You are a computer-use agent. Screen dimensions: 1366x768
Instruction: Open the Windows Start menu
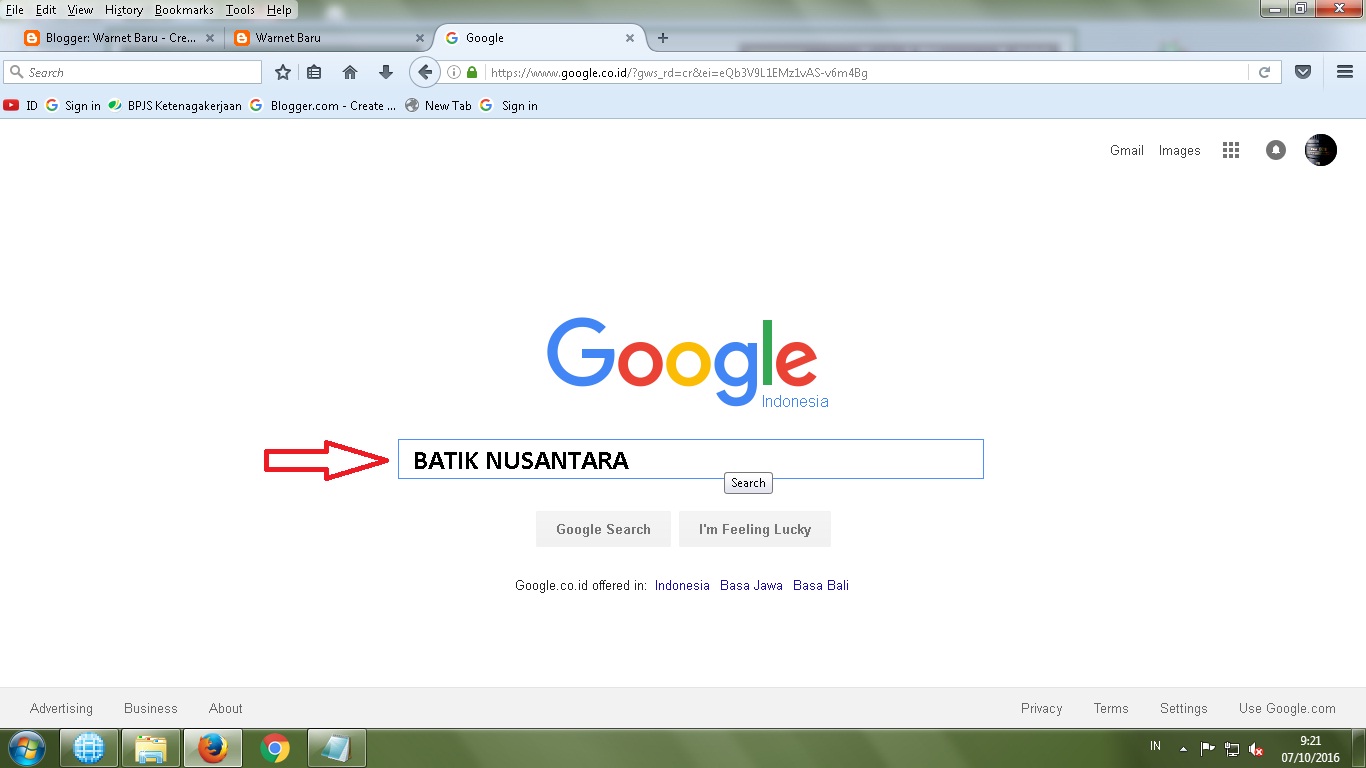[x=26, y=748]
